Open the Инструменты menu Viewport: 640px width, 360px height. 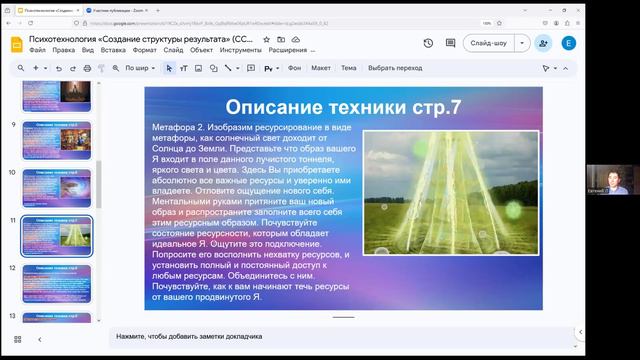(241, 50)
